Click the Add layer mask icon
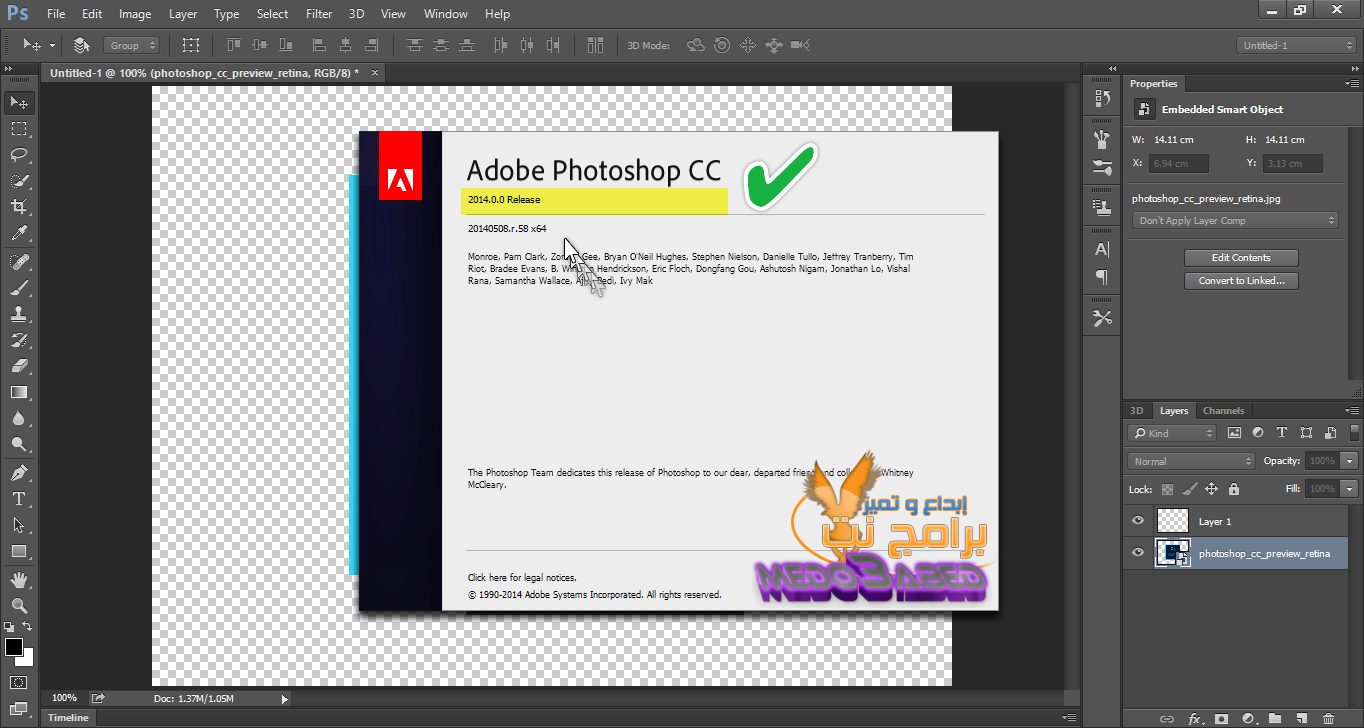The image size is (1364, 728). [1221, 718]
